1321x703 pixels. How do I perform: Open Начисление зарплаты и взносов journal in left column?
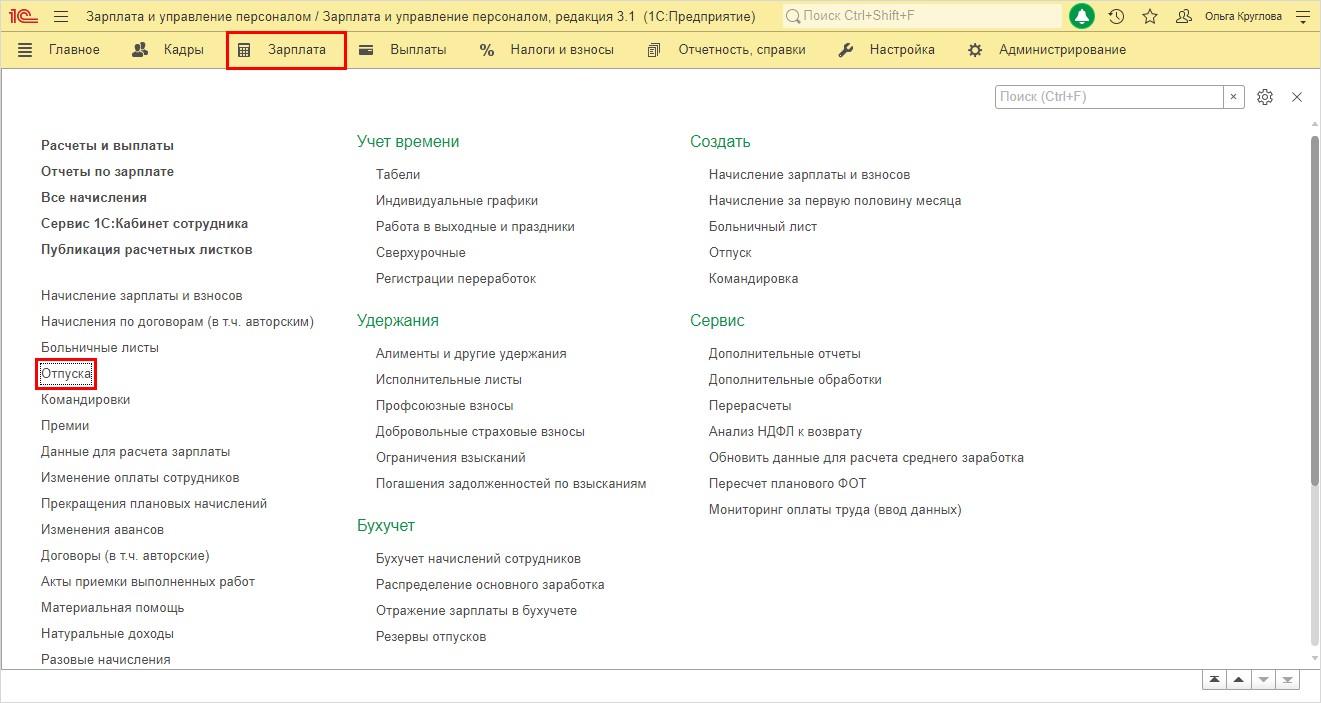coord(142,295)
